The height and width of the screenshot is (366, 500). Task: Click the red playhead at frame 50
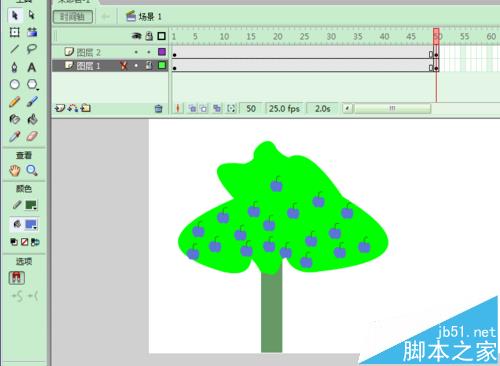tap(436, 36)
